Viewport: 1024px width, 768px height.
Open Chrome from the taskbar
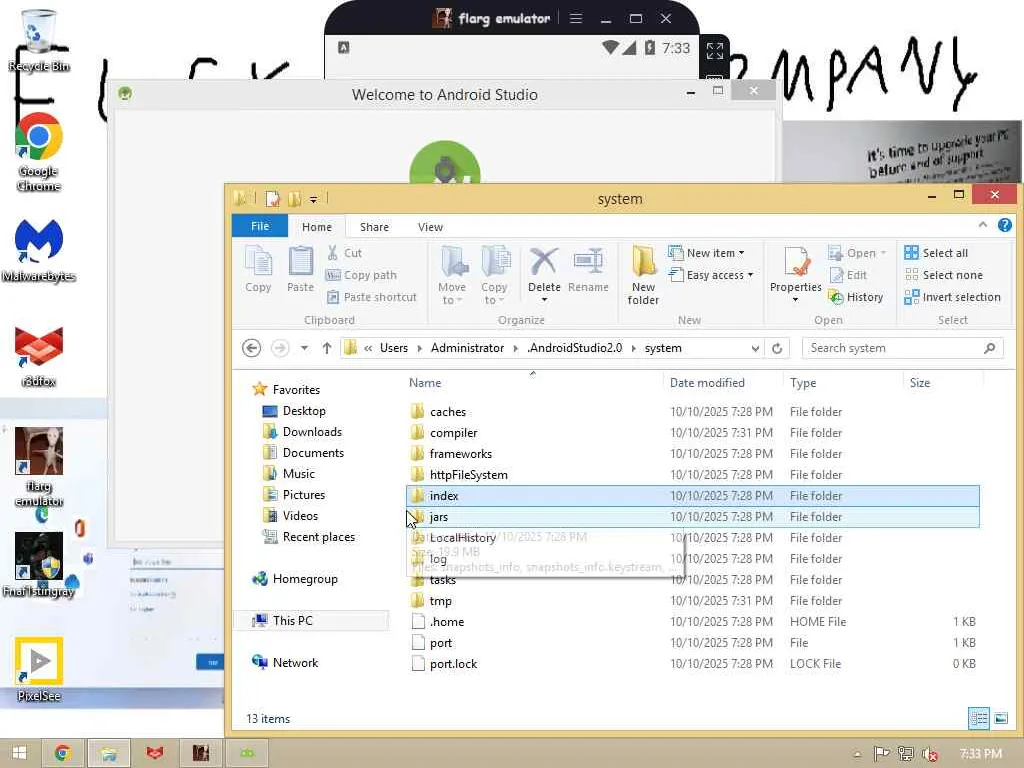(x=63, y=753)
